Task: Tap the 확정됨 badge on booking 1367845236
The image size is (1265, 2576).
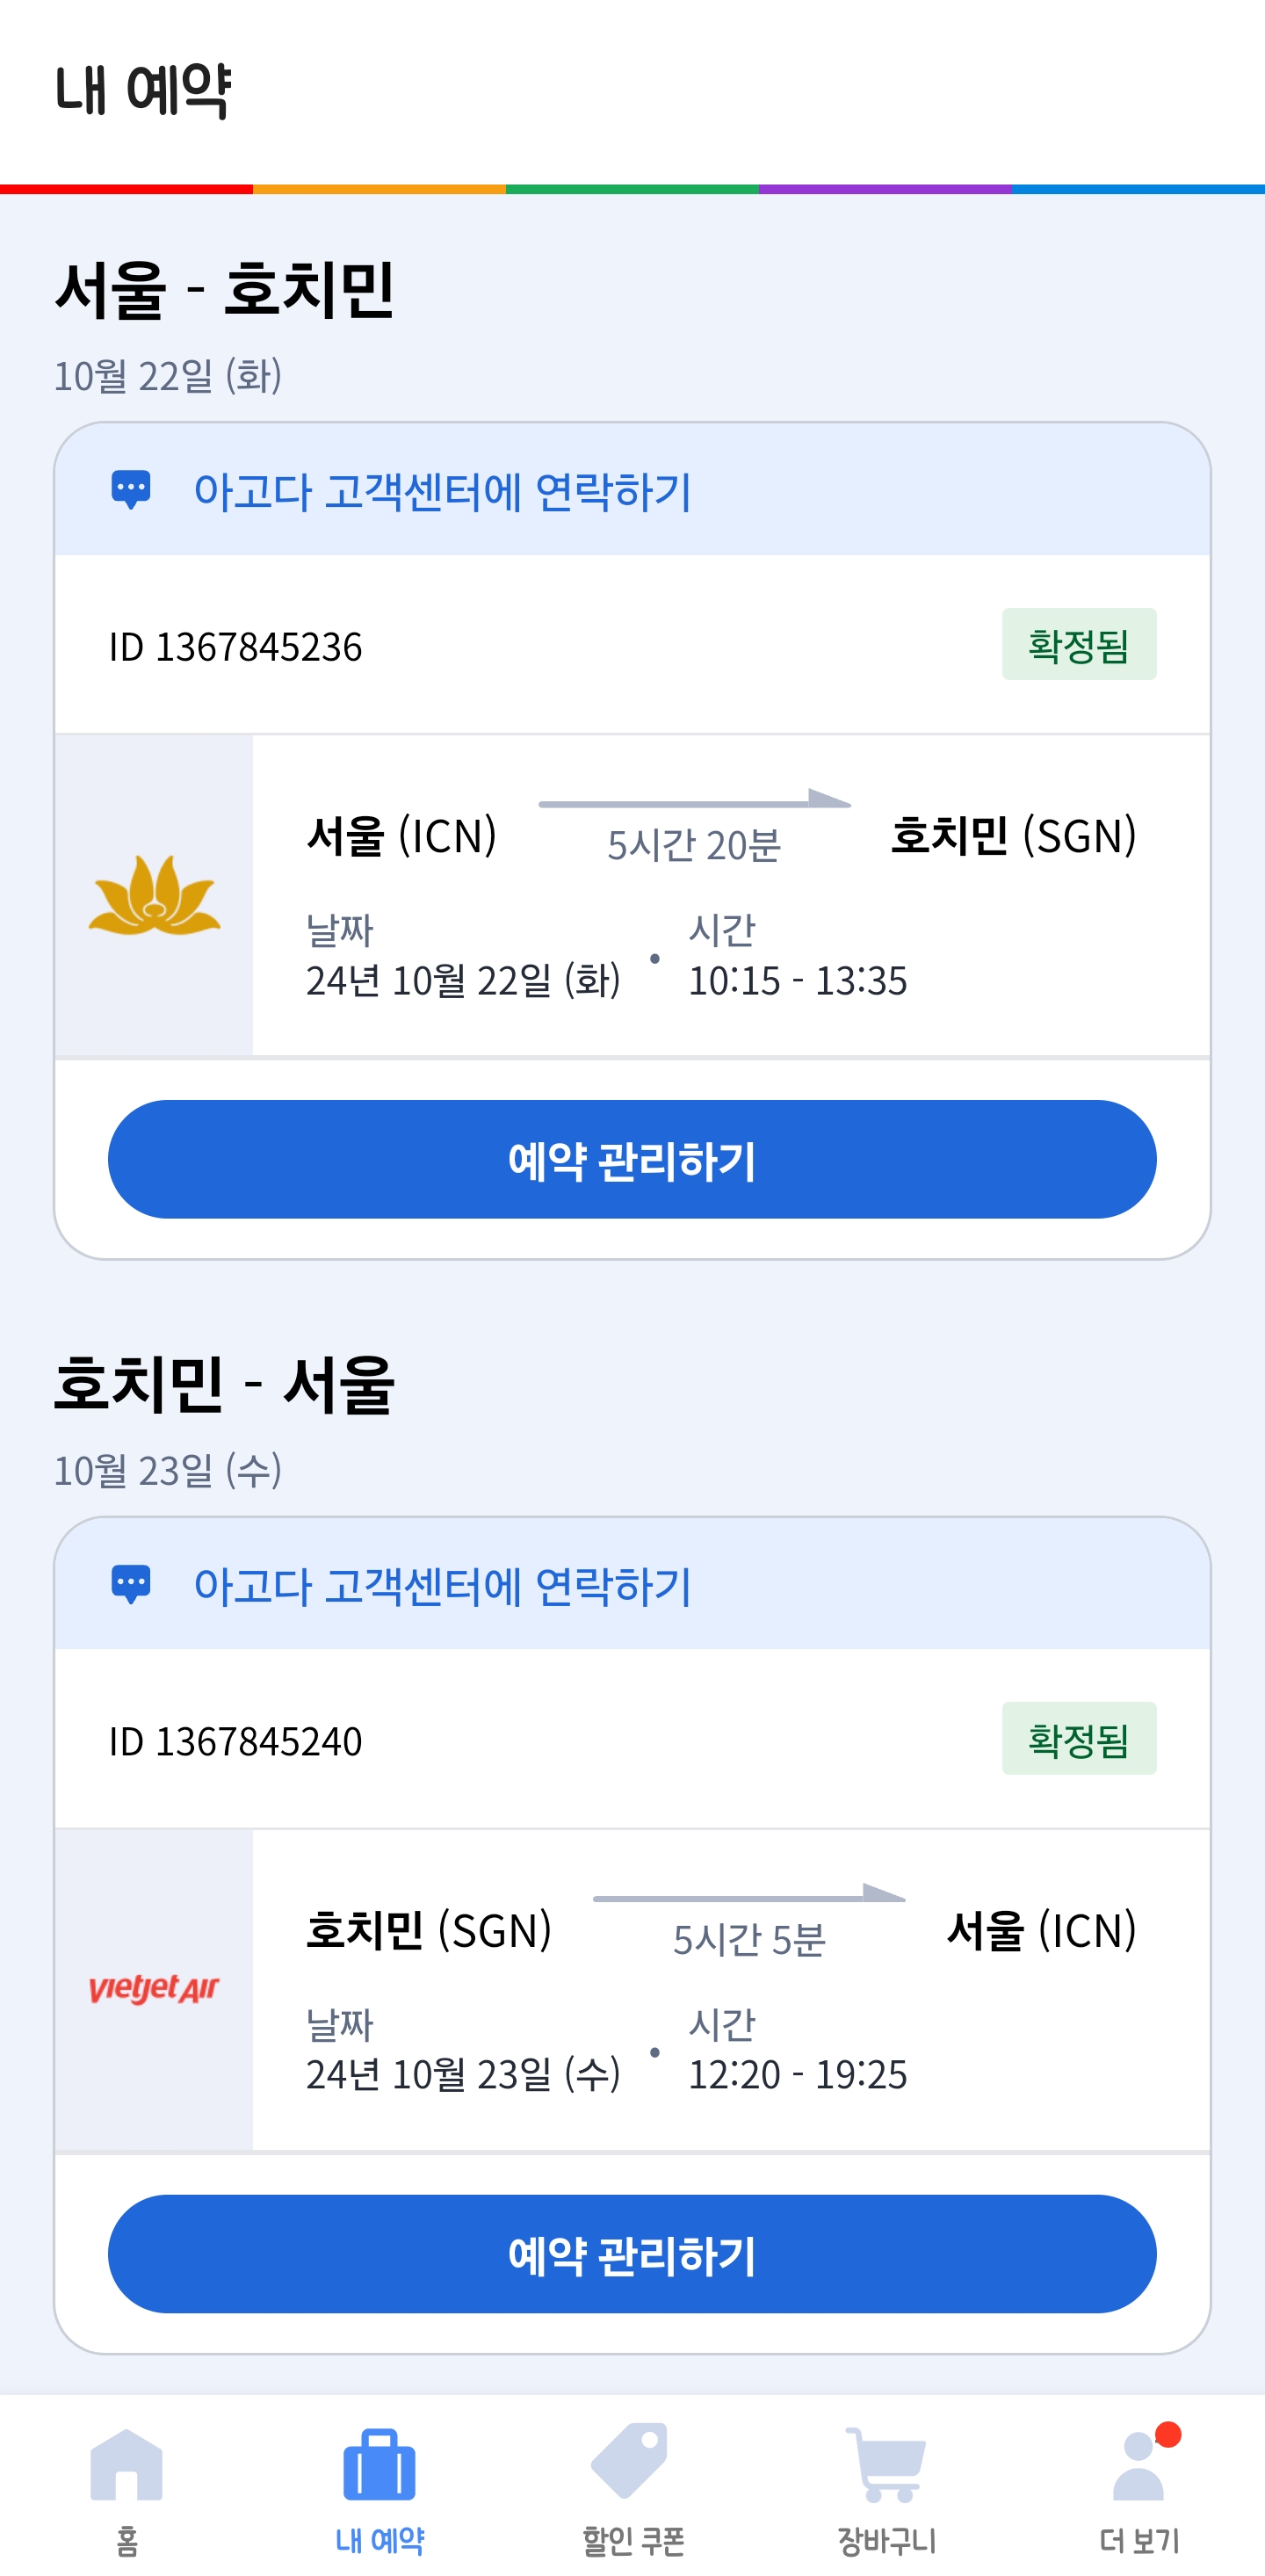Action: [1078, 645]
